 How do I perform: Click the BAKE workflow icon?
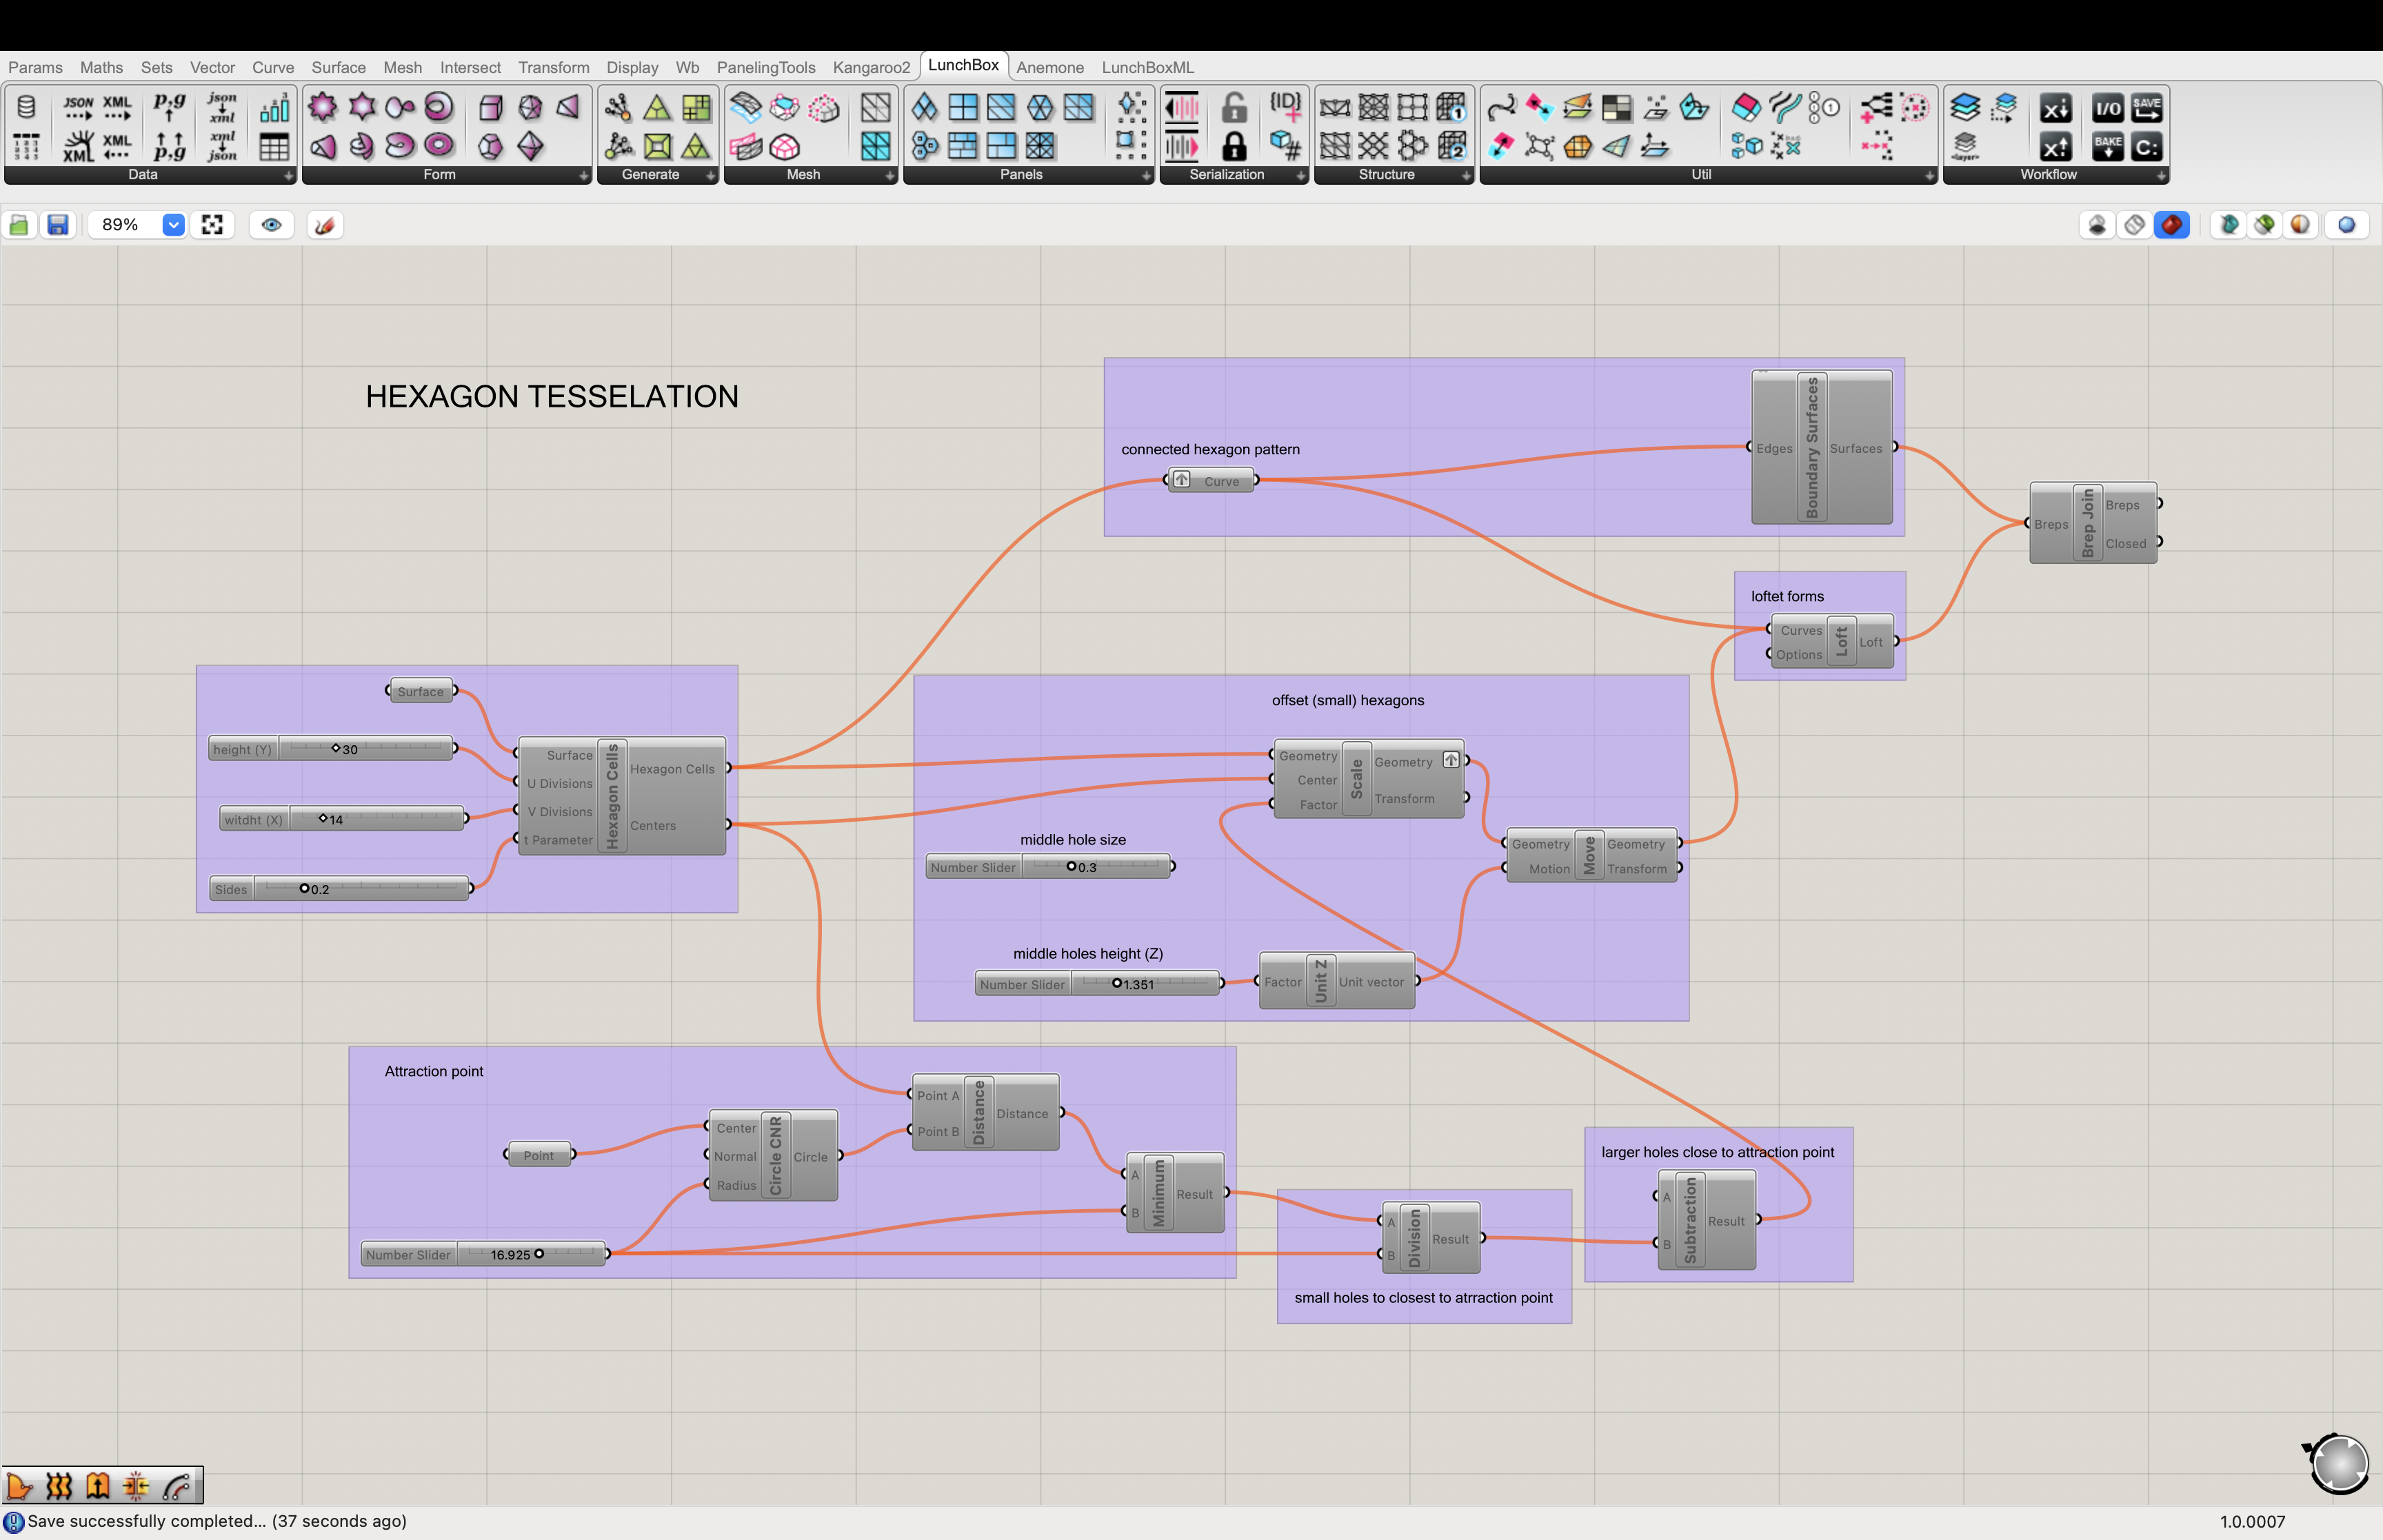[x=2107, y=146]
